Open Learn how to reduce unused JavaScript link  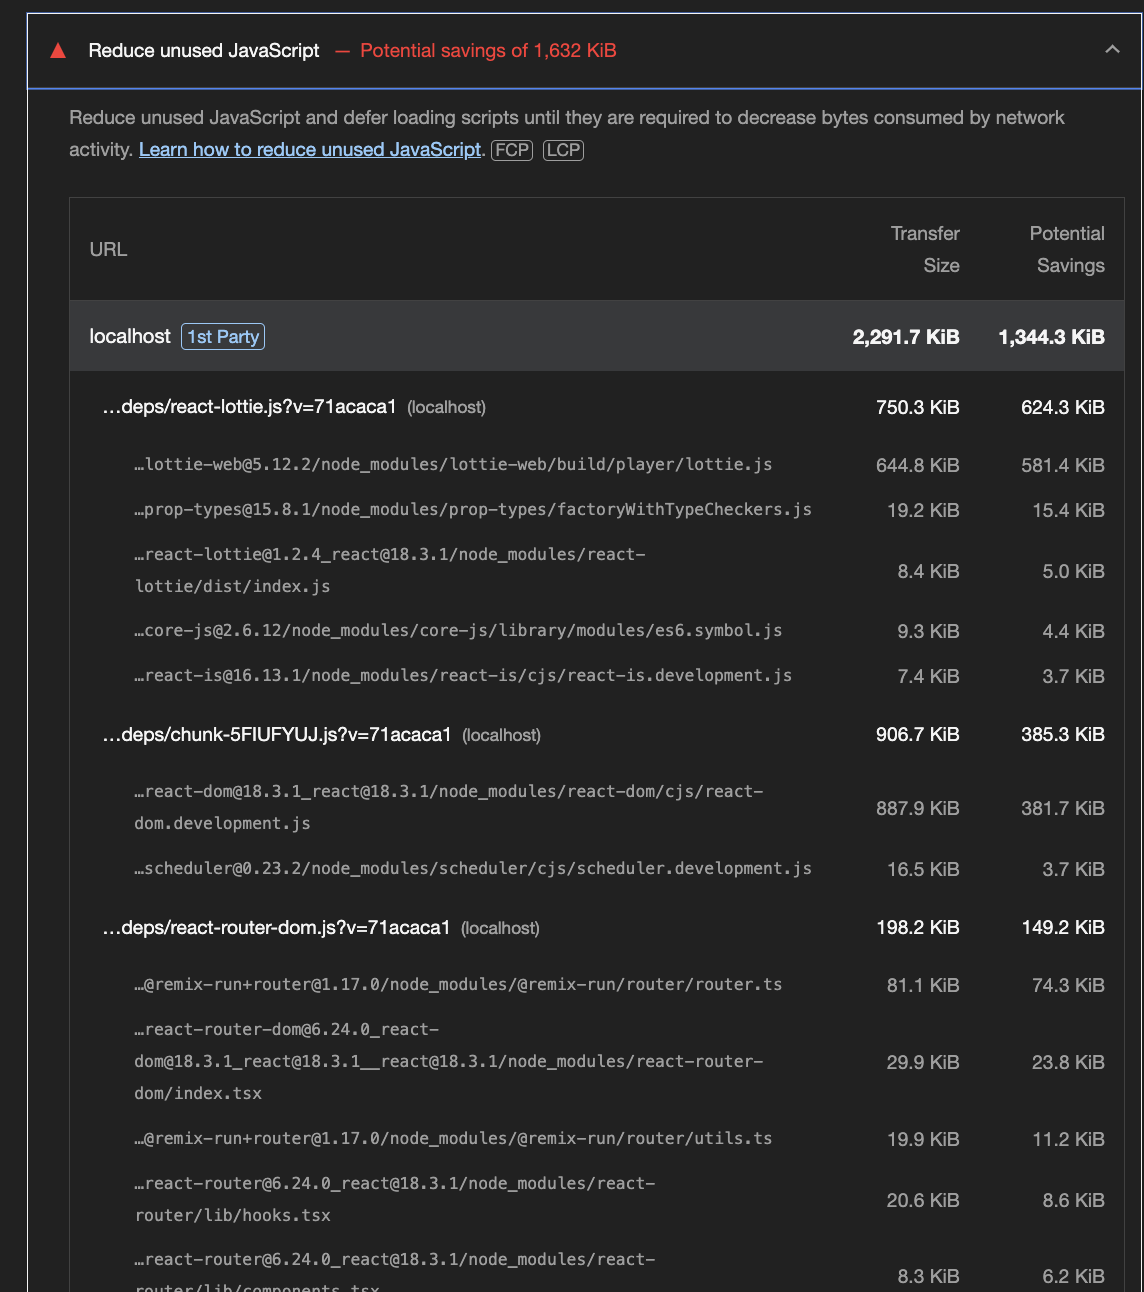[310, 150]
